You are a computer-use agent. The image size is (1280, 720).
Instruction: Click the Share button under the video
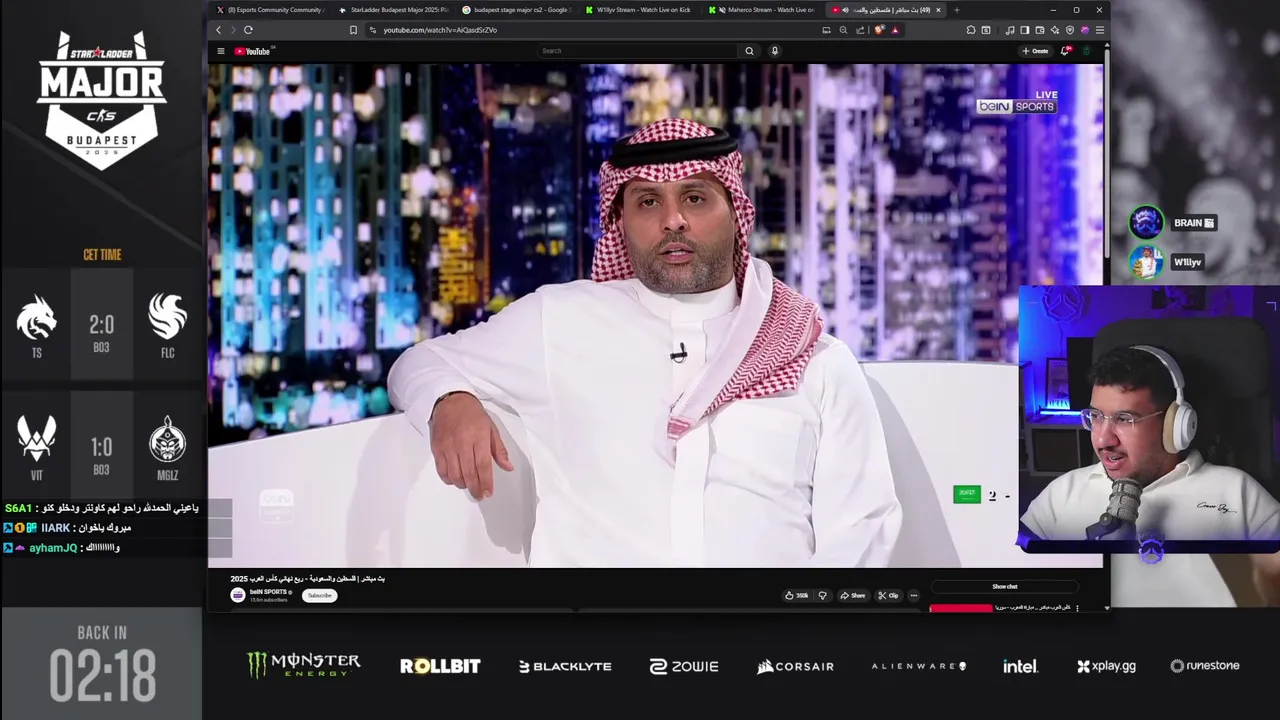click(x=853, y=595)
